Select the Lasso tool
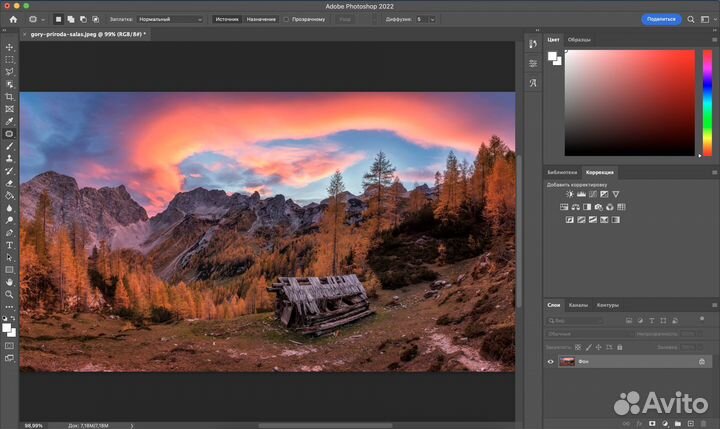720x429 pixels. point(9,72)
